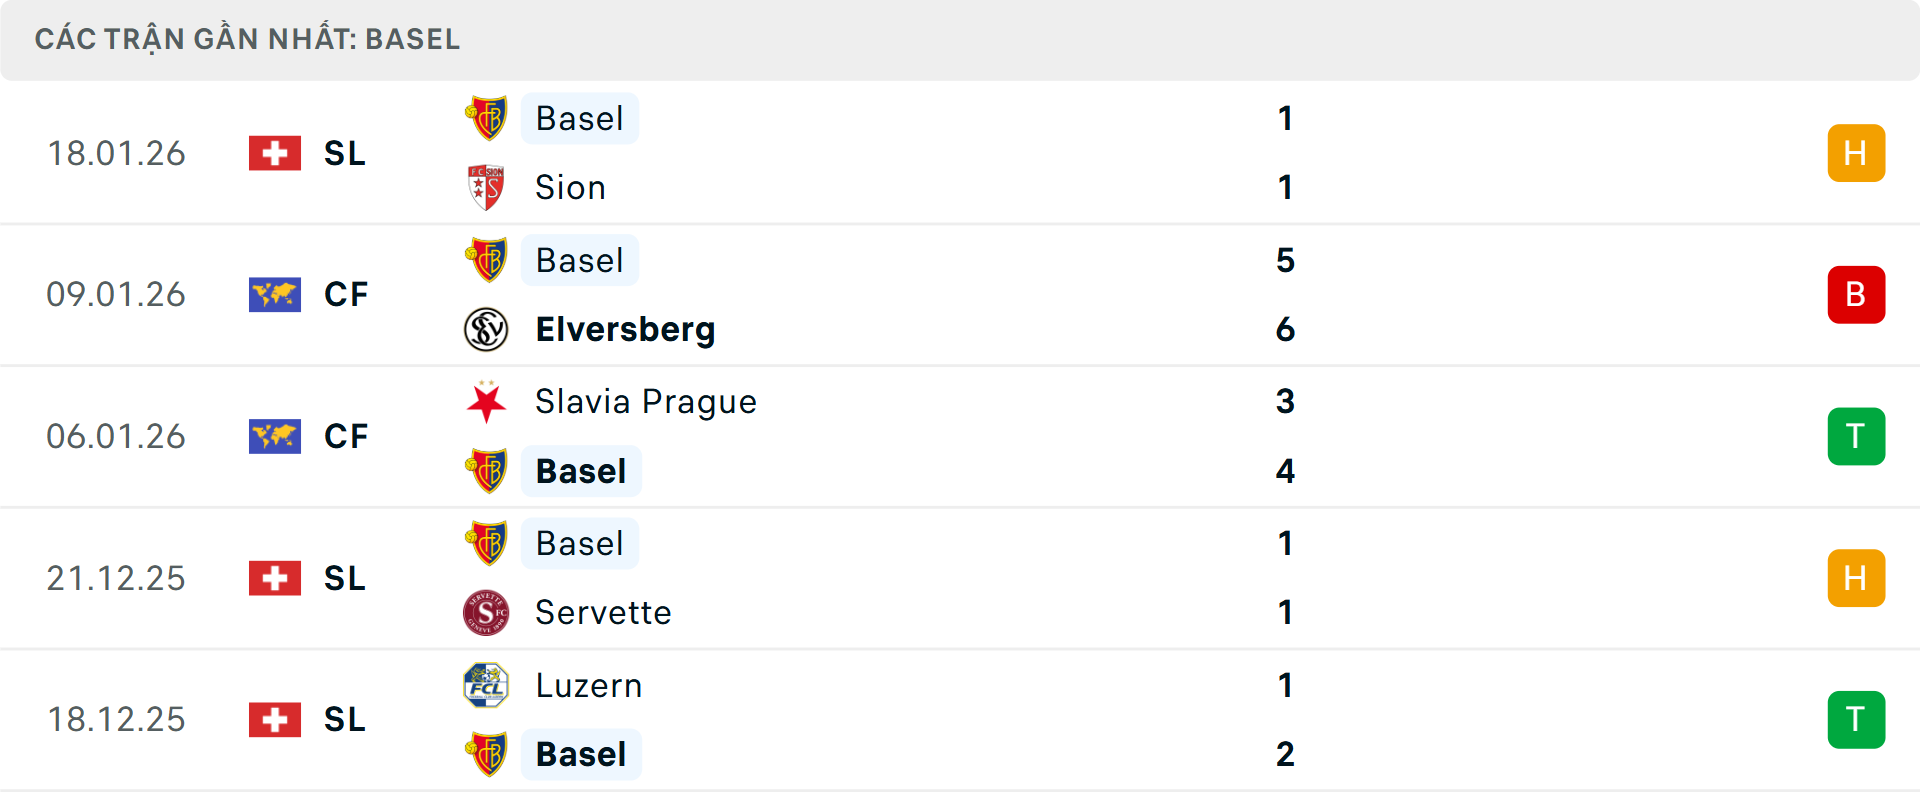
Task: Click the Sion club crest icon
Action: 486,187
